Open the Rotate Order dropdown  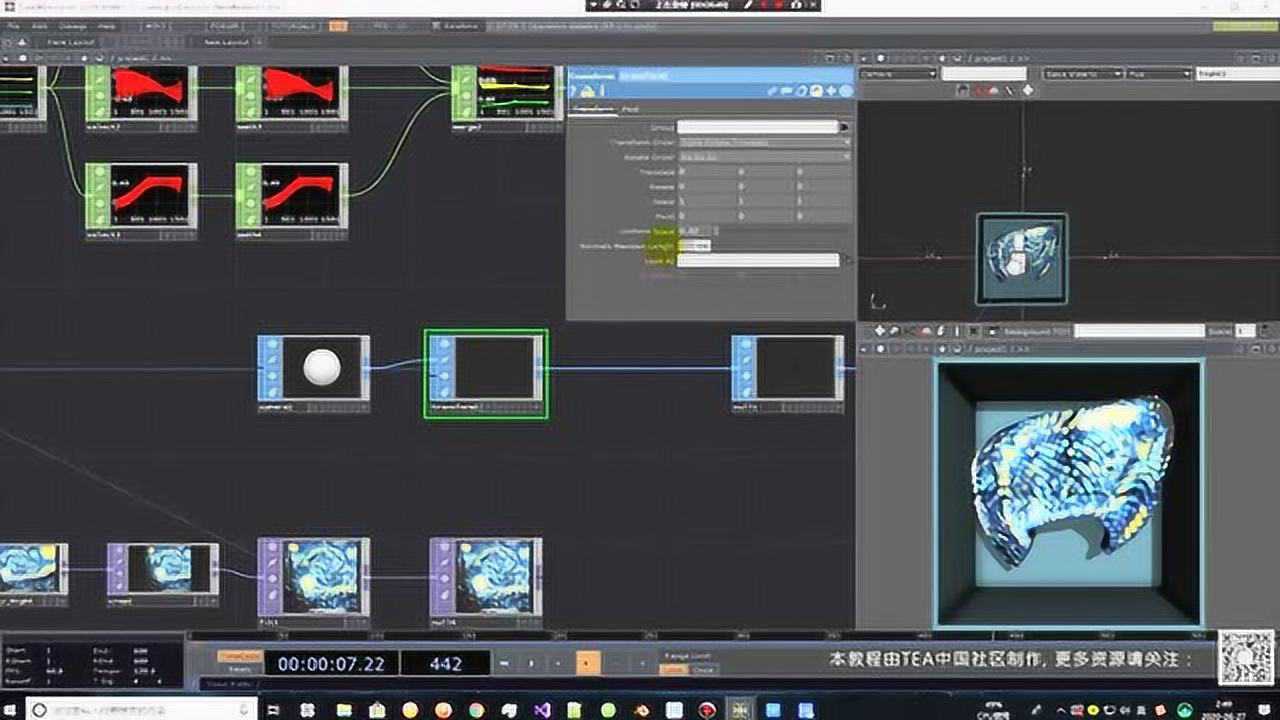pyautogui.click(x=760, y=156)
